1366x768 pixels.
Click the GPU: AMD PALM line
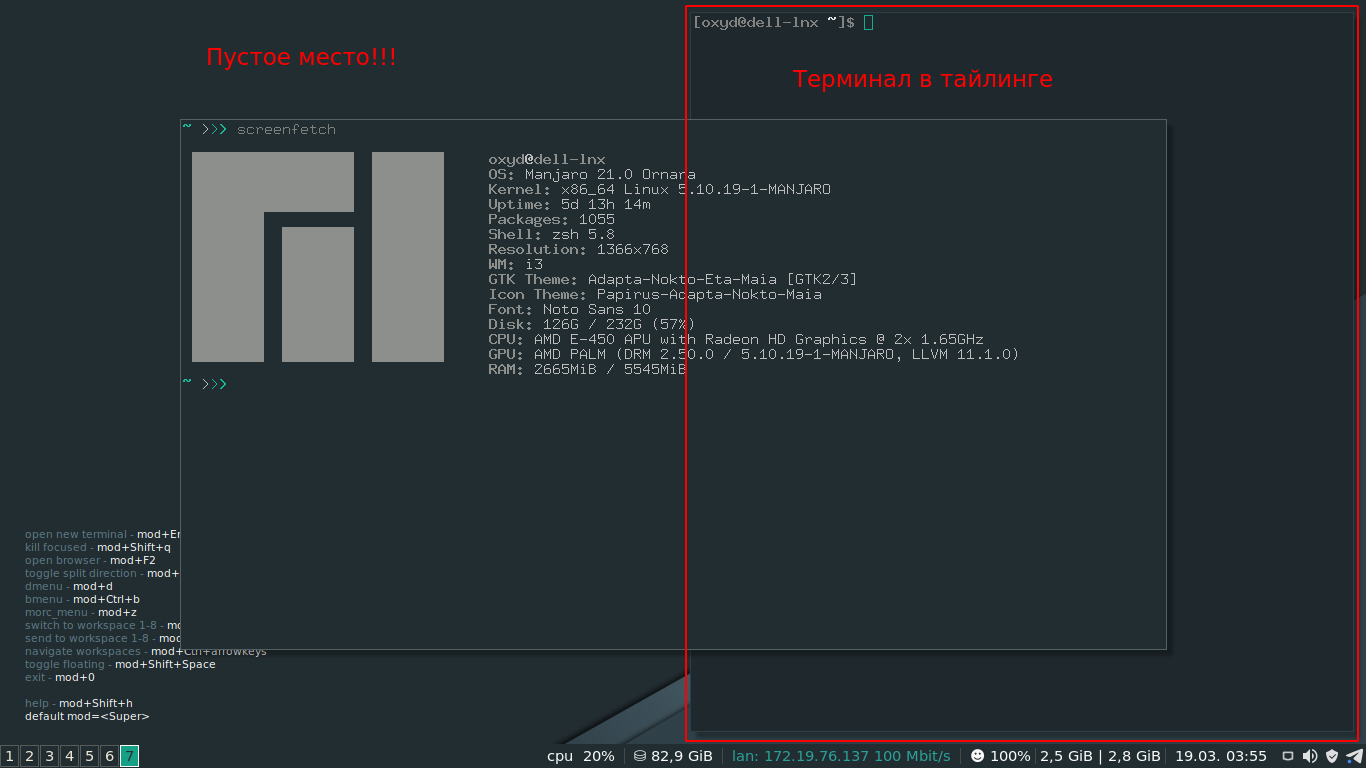(754, 355)
